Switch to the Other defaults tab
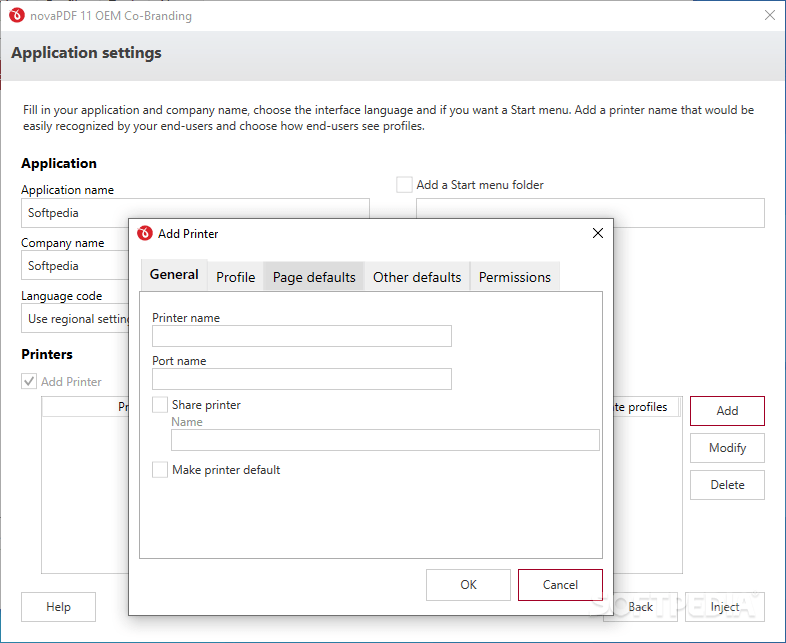 [x=417, y=277]
